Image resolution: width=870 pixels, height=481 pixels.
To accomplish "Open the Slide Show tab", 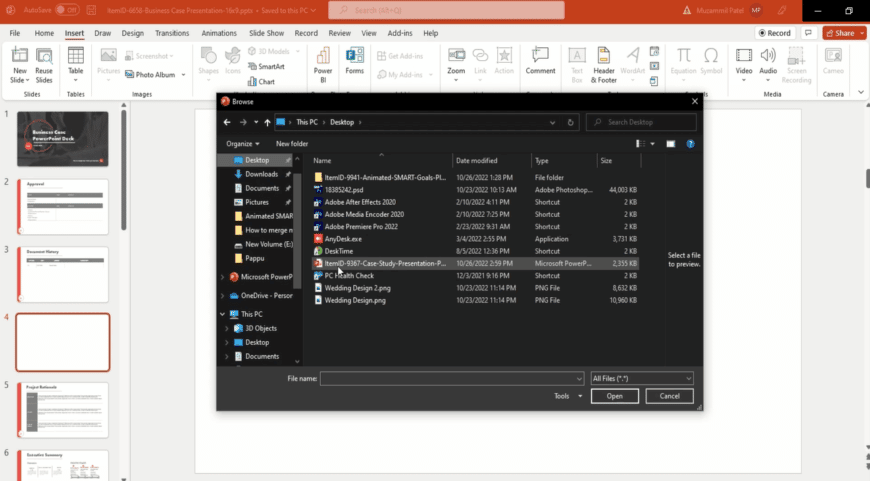I will click(266, 33).
